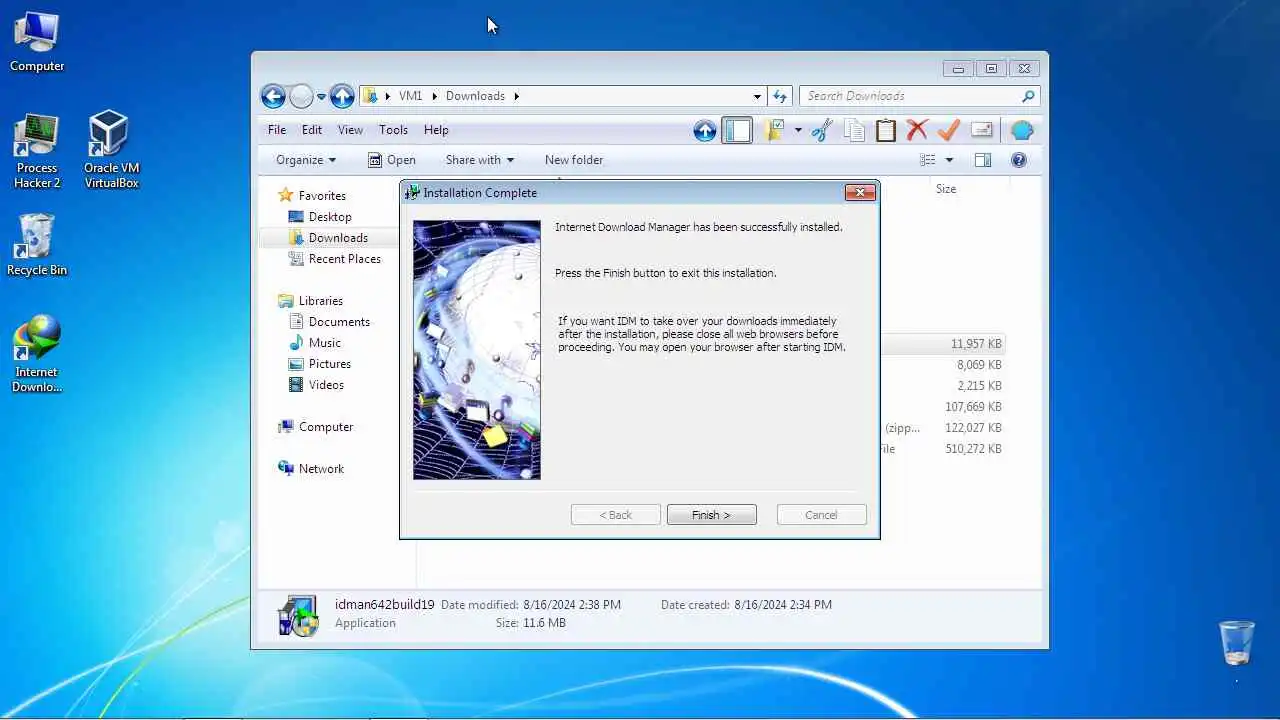Click the Finish > button
1280x720 pixels.
click(712, 515)
